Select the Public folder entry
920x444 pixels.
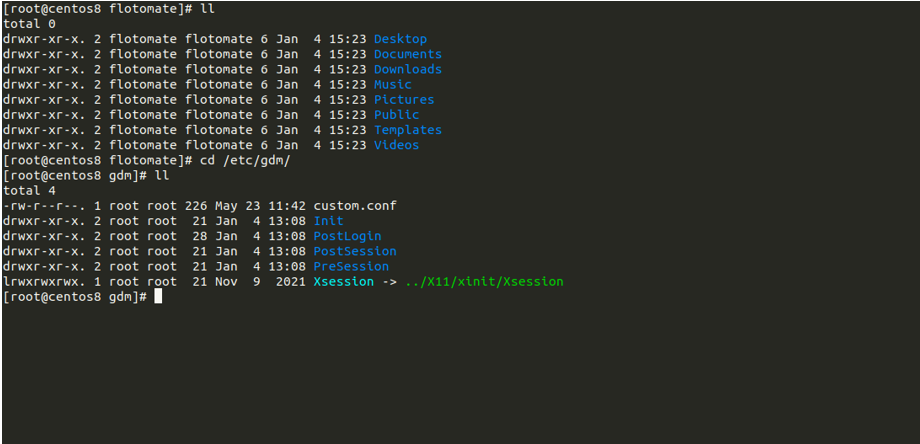(x=396, y=114)
